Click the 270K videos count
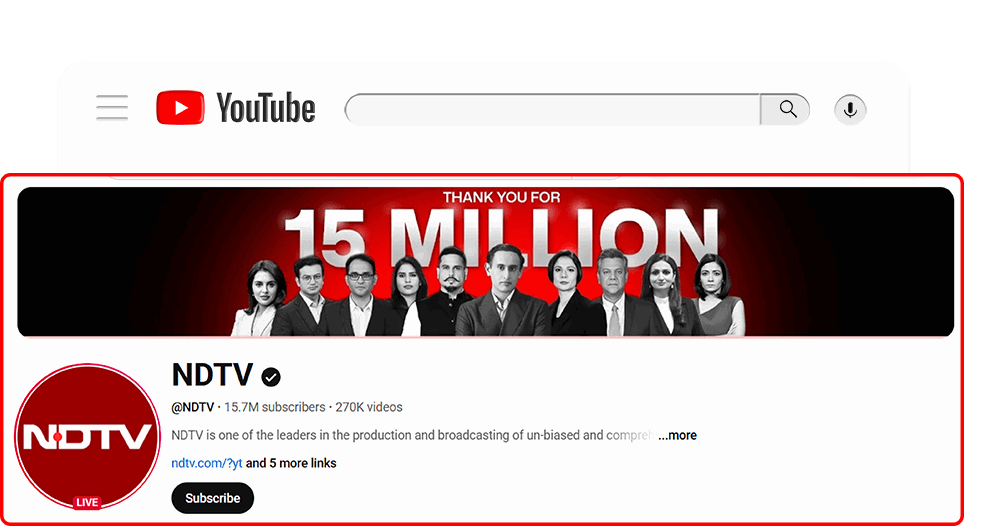 pyautogui.click(x=369, y=407)
